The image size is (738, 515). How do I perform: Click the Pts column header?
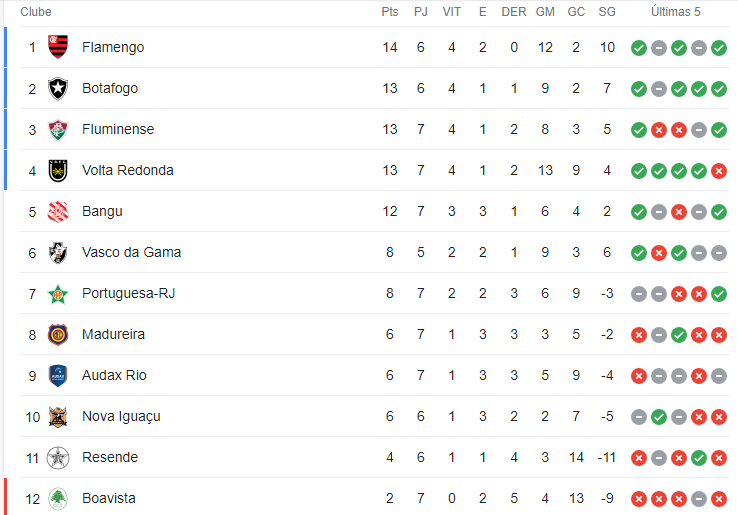pos(390,12)
